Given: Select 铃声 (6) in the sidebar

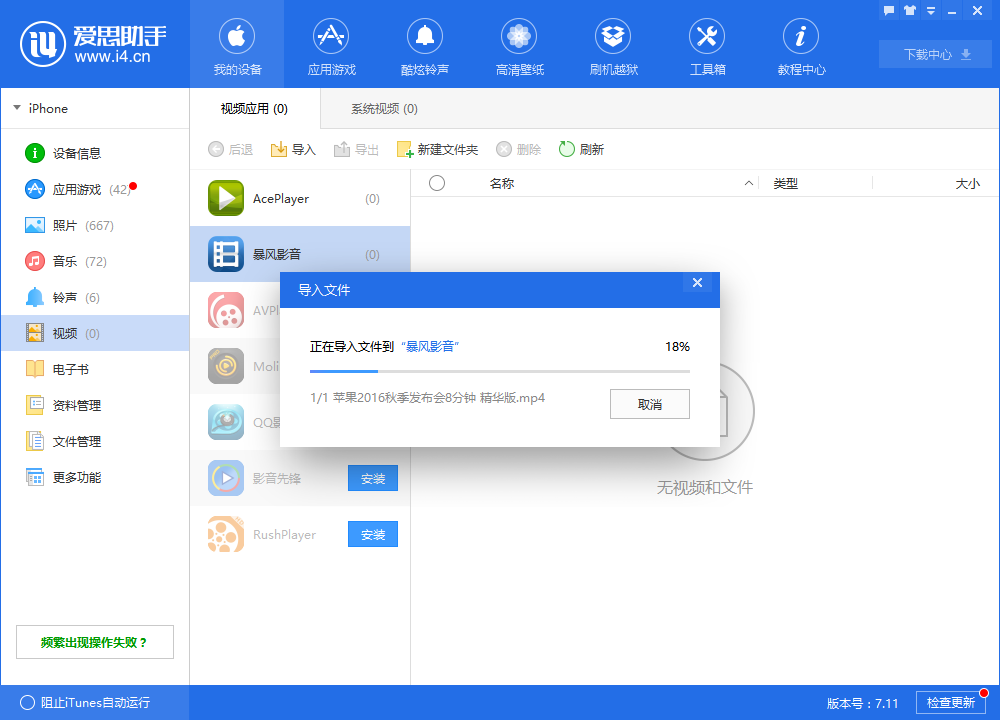Looking at the screenshot, I should (96, 297).
